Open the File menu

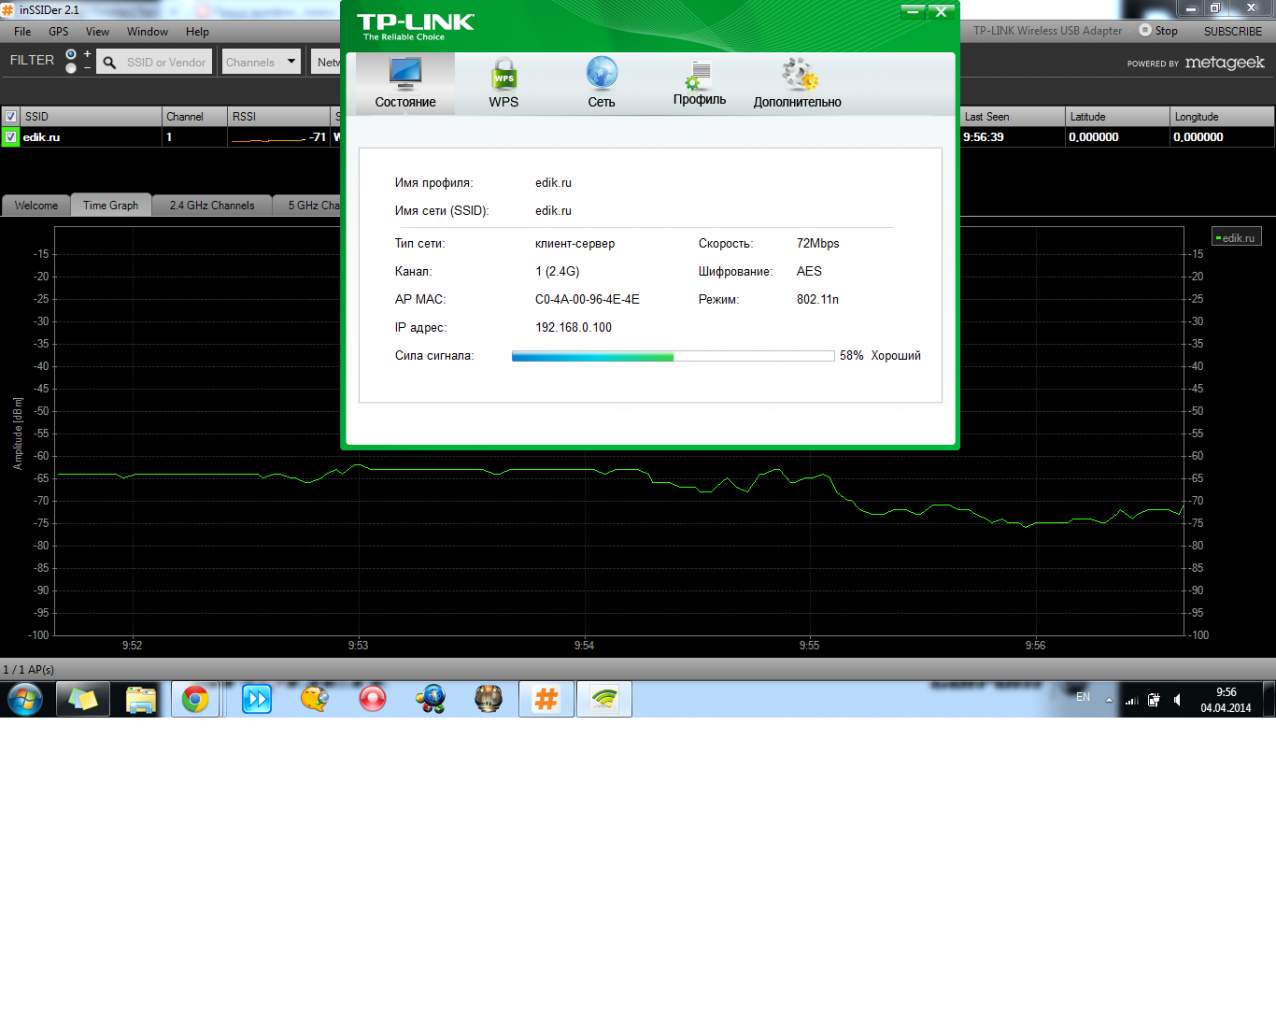22,32
